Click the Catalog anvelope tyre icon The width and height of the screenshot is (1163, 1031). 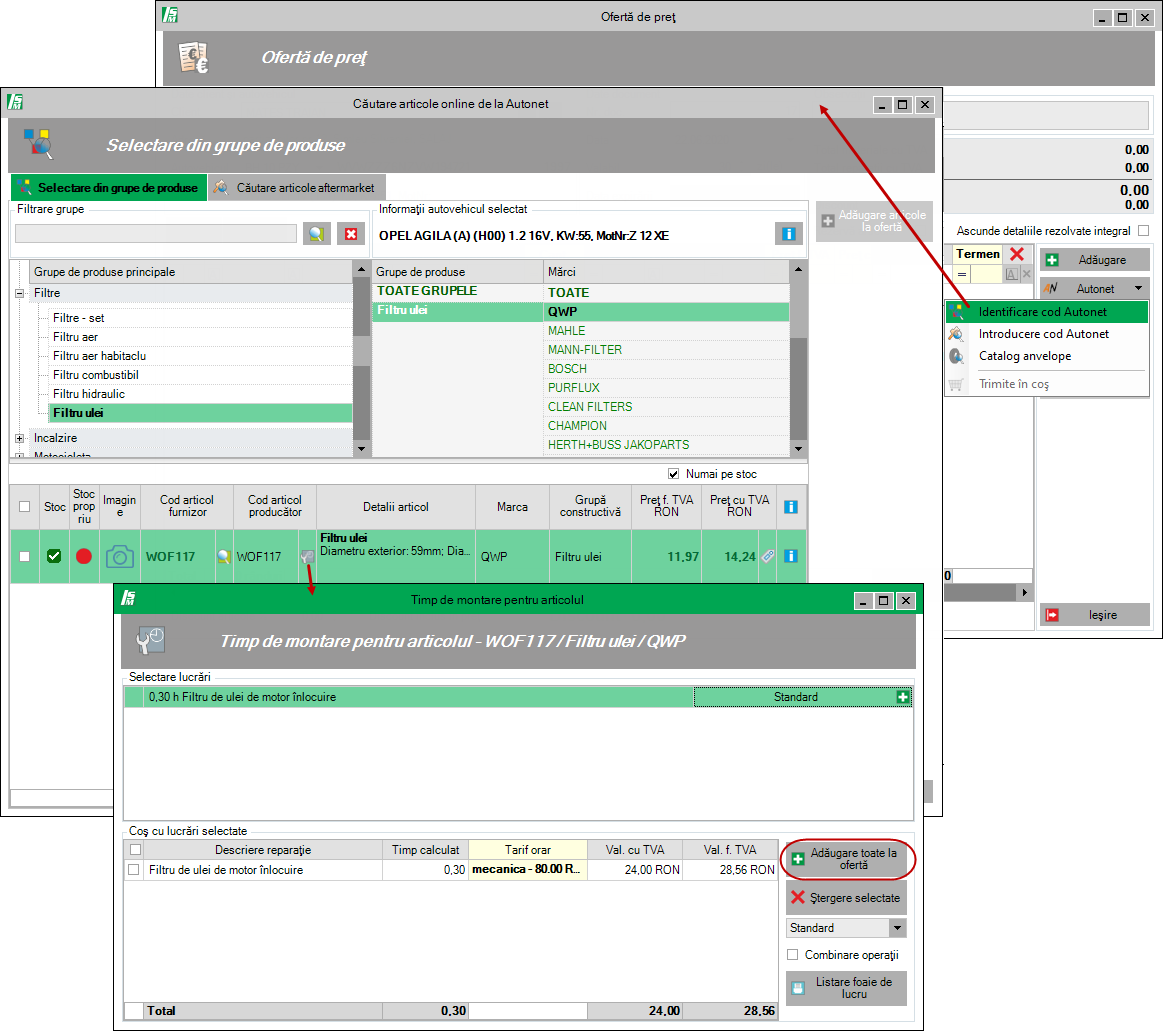[957, 356]
